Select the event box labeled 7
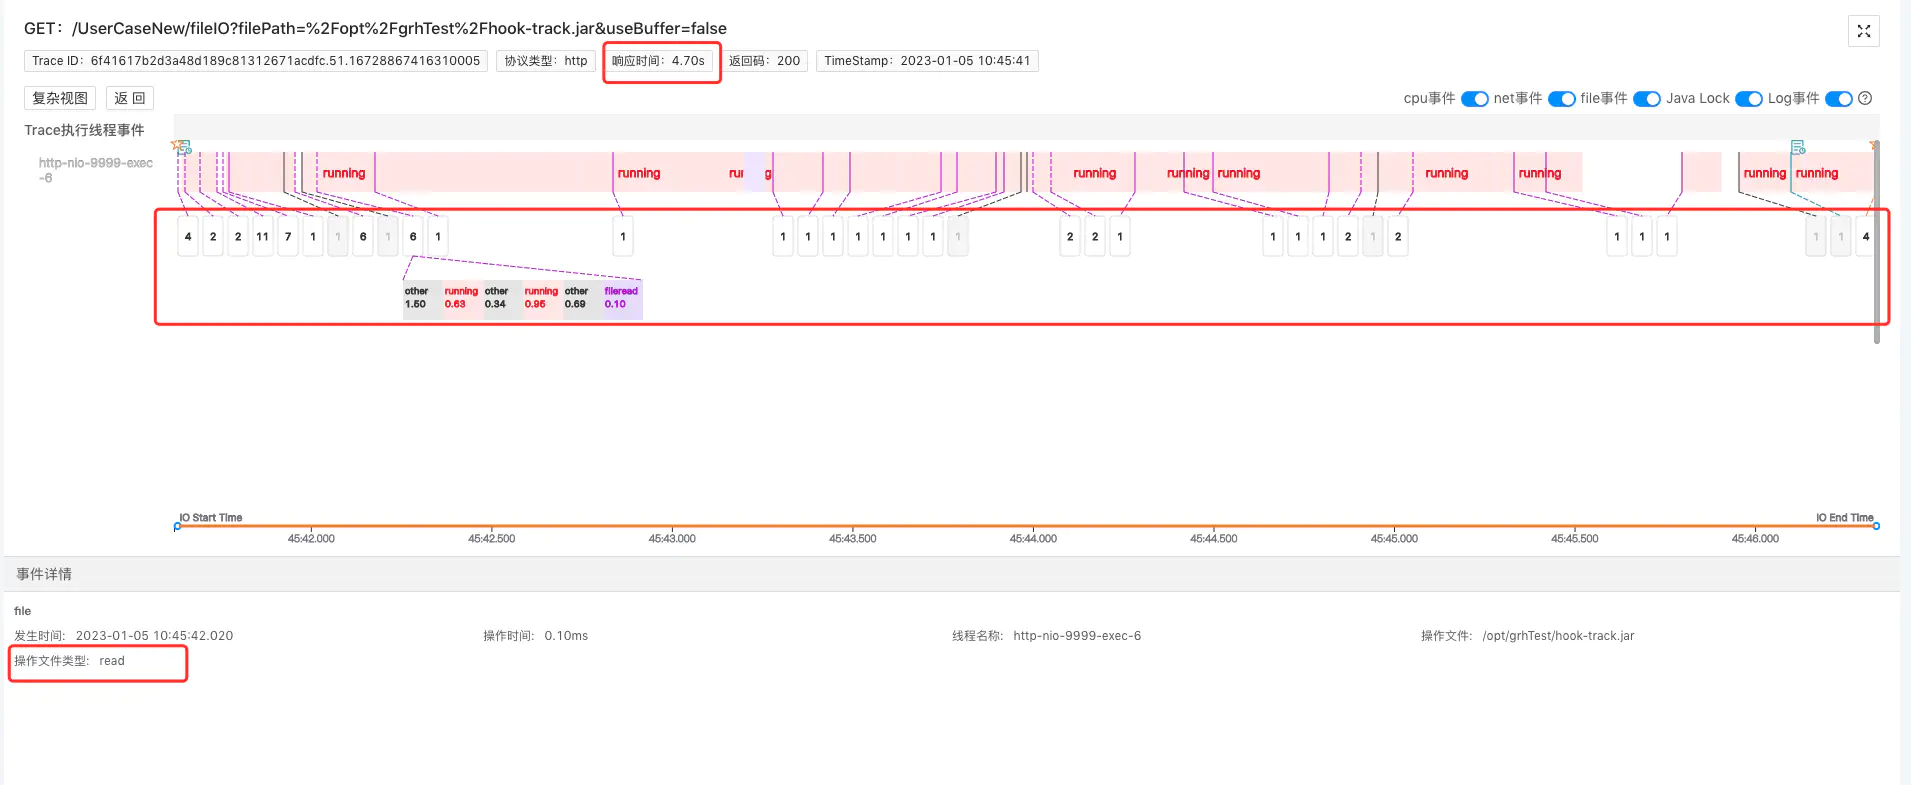1911x785 pixels. (x=288, y=237)
